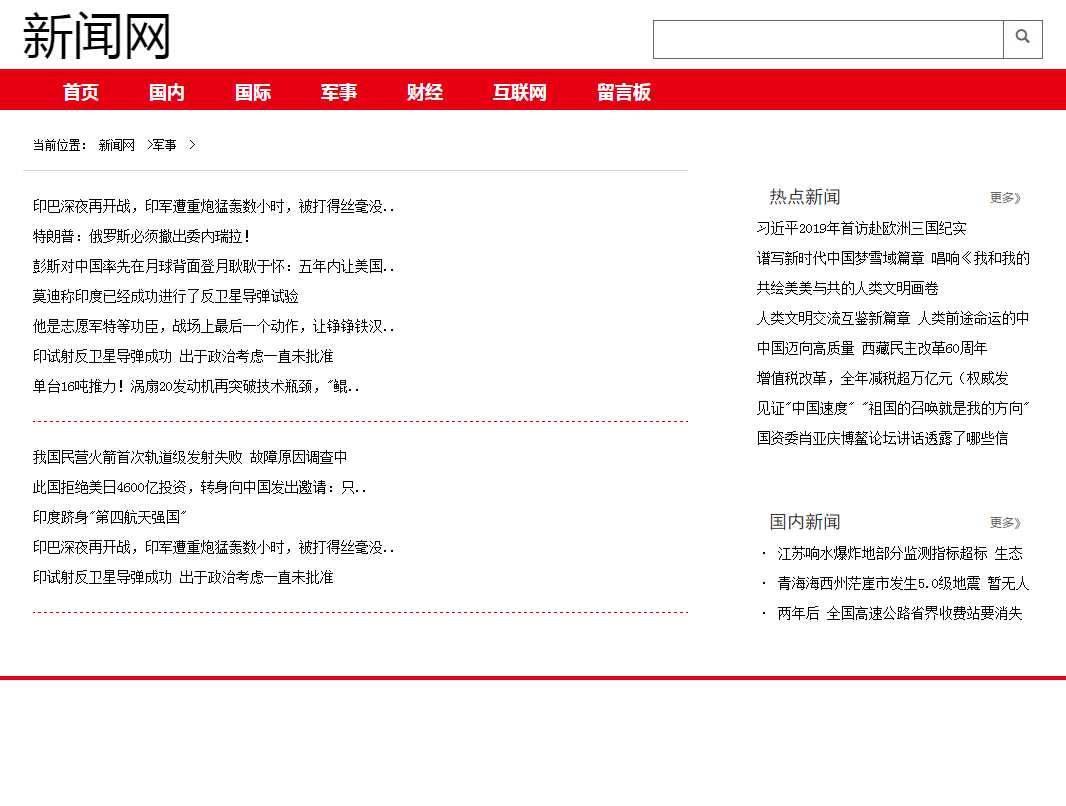1066x806 pixels.
Task: Open the 印度跻身"第四航天强国" article
Action: [x=110, y=518]
